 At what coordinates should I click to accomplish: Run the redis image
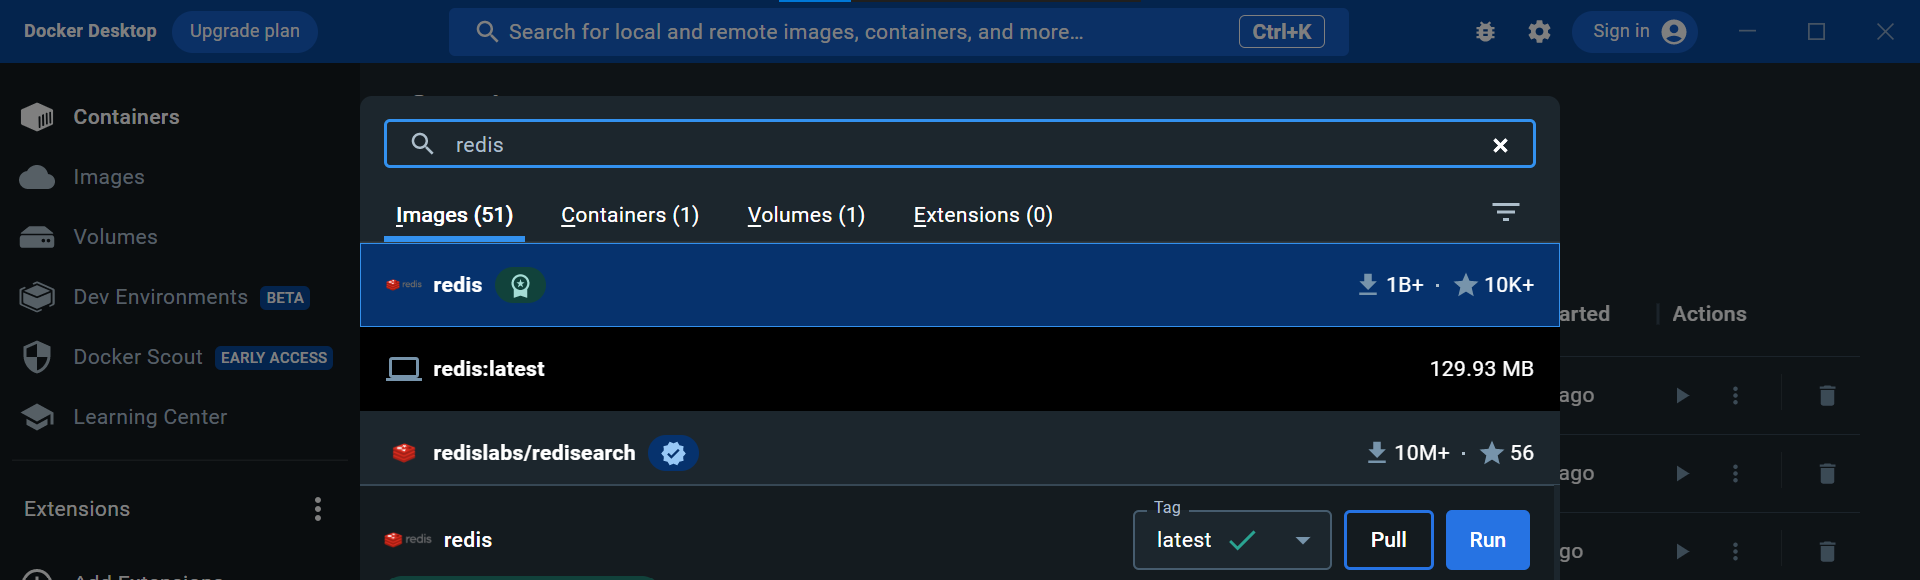1487,540
